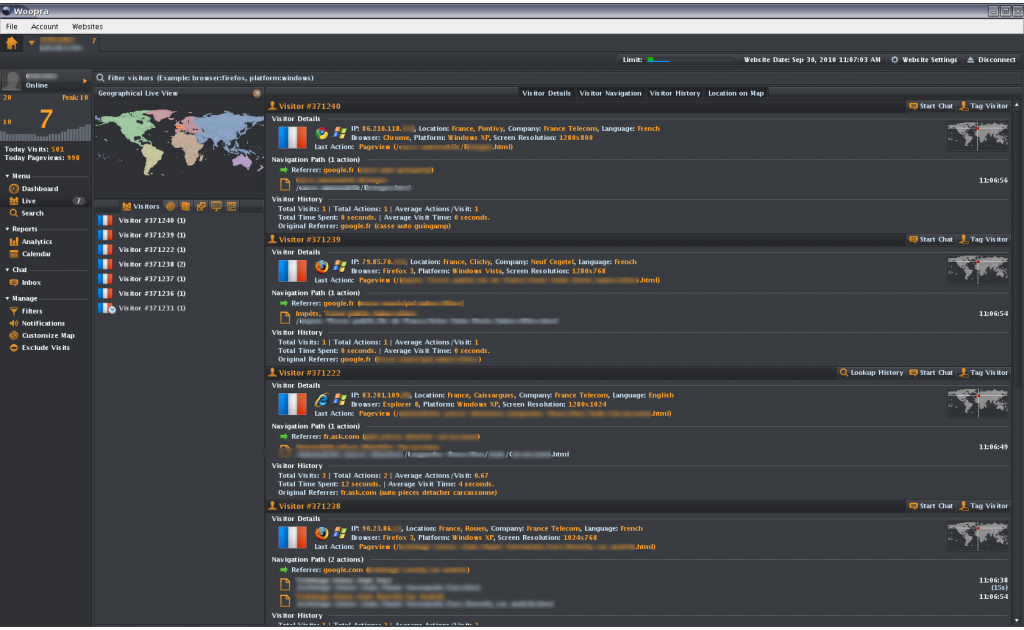Toggle the Location on Map section tab

click(x=736, y=93)
